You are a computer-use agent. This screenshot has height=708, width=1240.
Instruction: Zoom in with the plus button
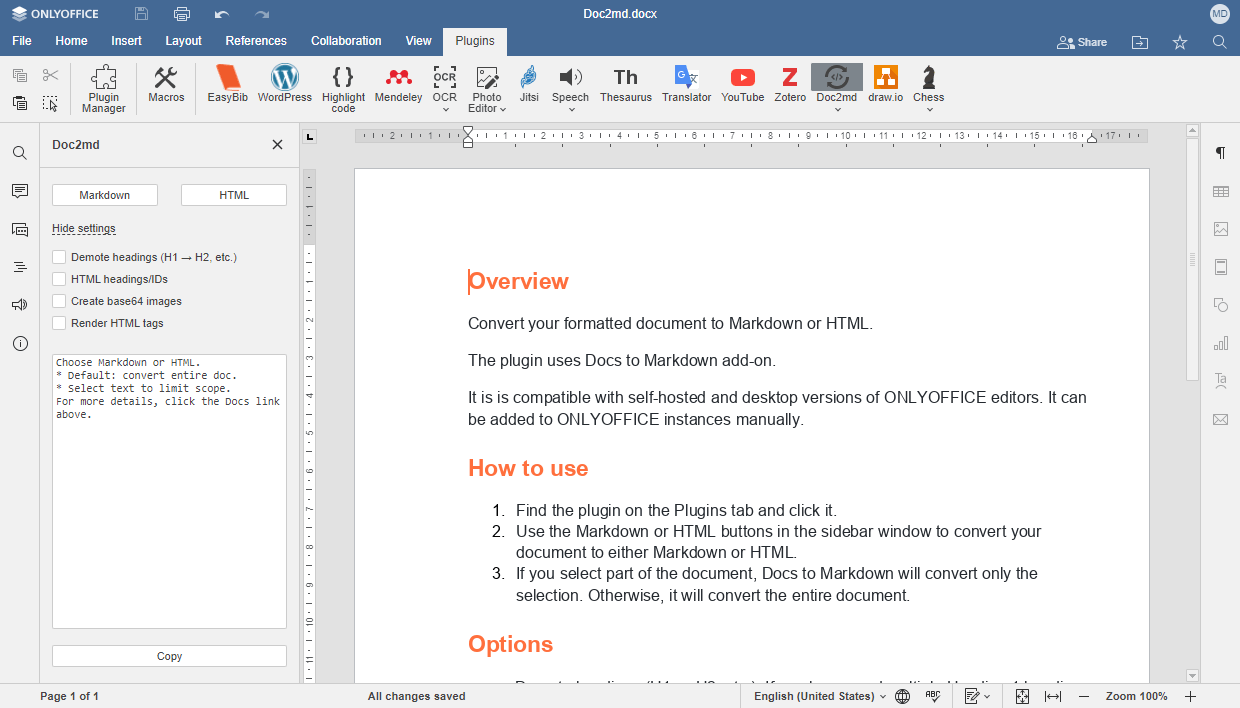pyautogui.click(x=1191, y=696)
